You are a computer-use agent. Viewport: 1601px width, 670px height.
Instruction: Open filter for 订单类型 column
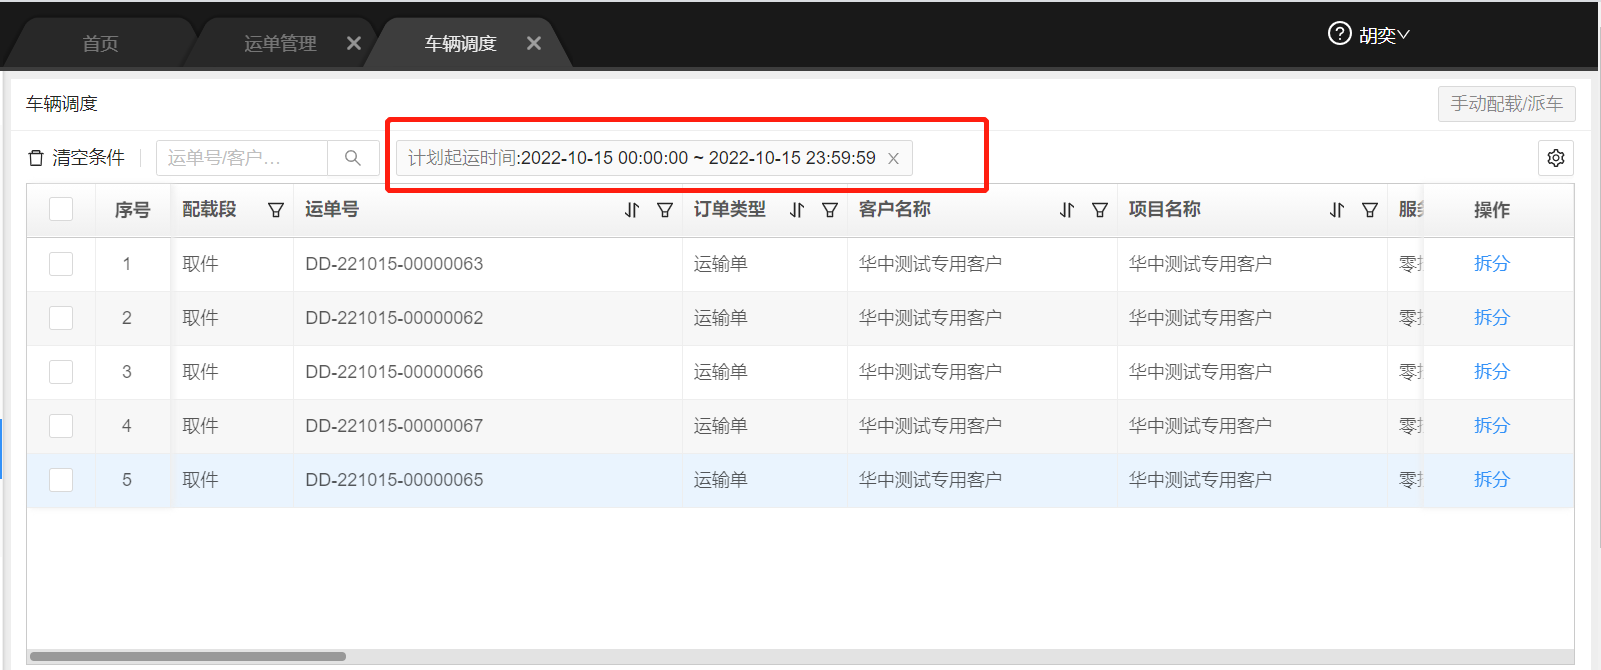click(830, 210)
